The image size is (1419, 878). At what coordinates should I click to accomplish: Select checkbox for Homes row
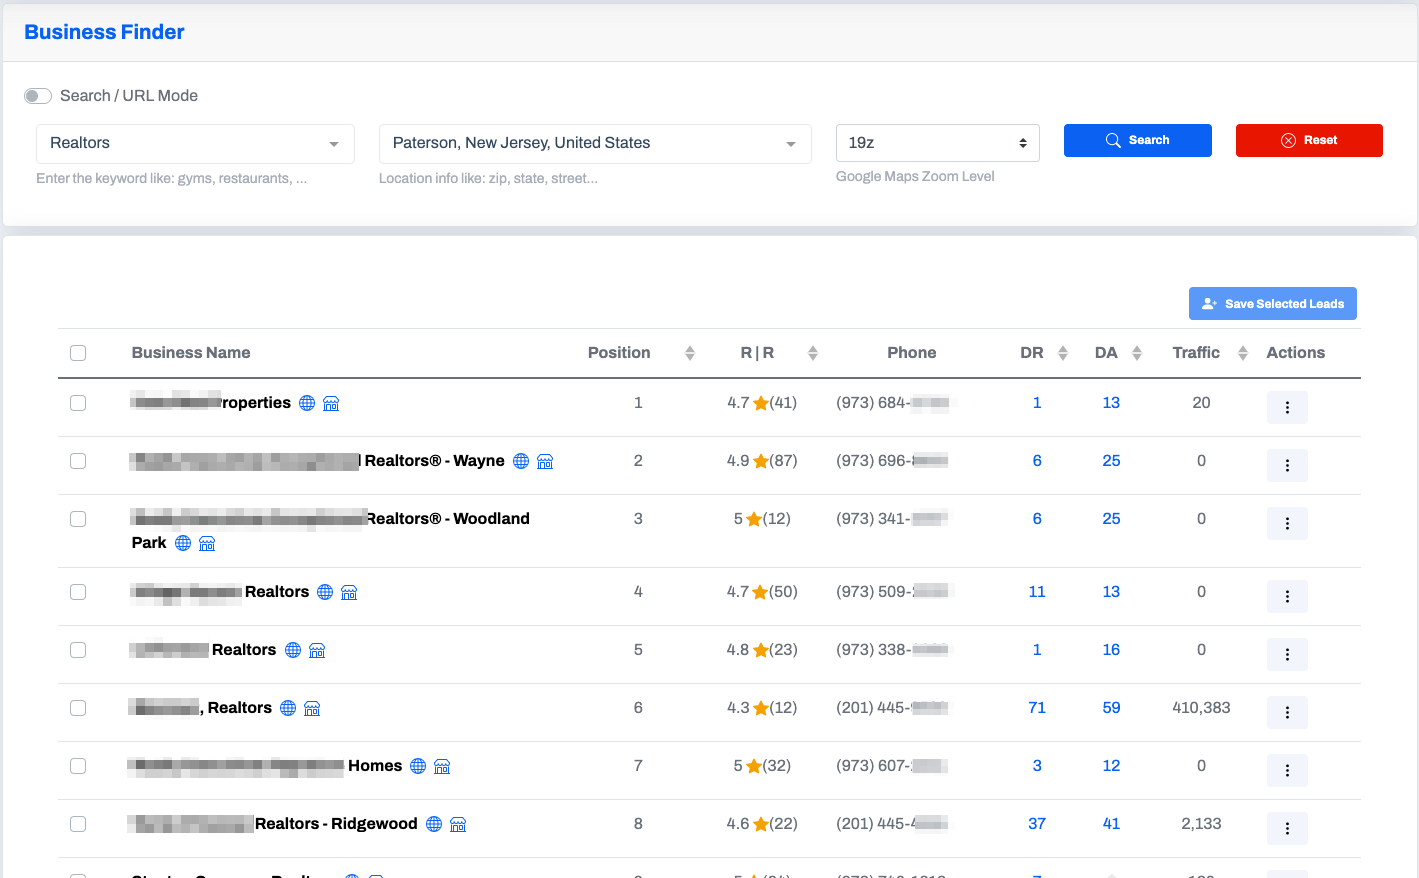tap(78, 766)
